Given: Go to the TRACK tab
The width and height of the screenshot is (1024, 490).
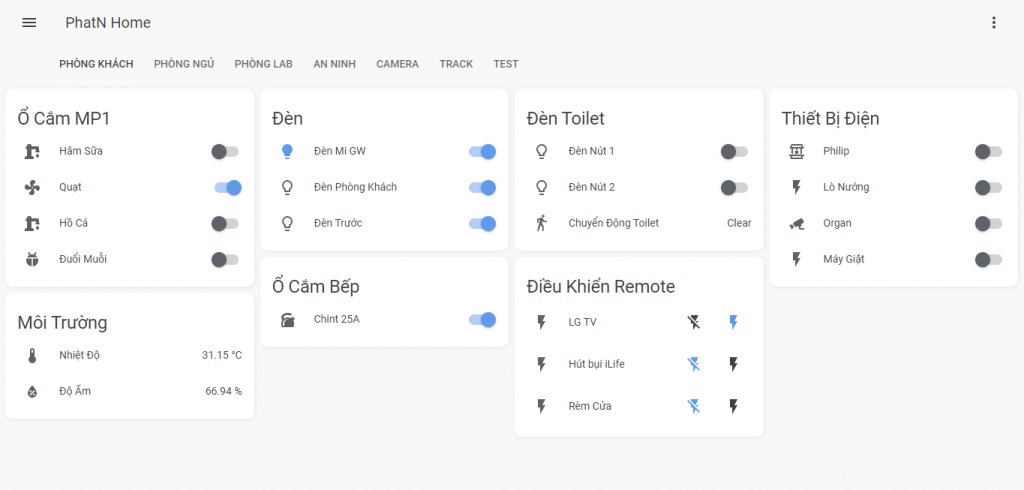Looking at the screenshot, I should (x=456, y=64).
